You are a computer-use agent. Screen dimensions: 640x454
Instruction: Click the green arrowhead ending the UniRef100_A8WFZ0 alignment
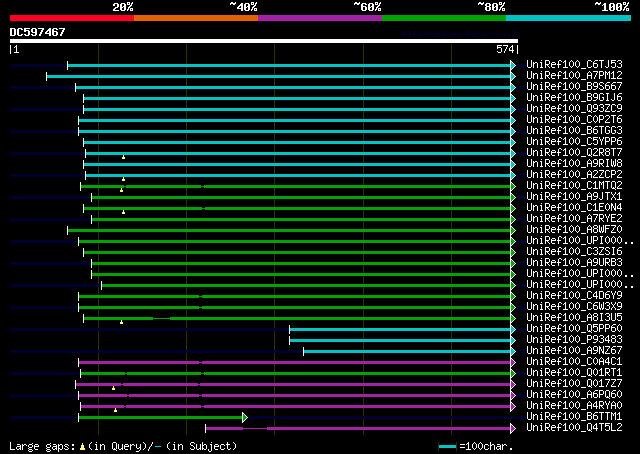[513, 231]
